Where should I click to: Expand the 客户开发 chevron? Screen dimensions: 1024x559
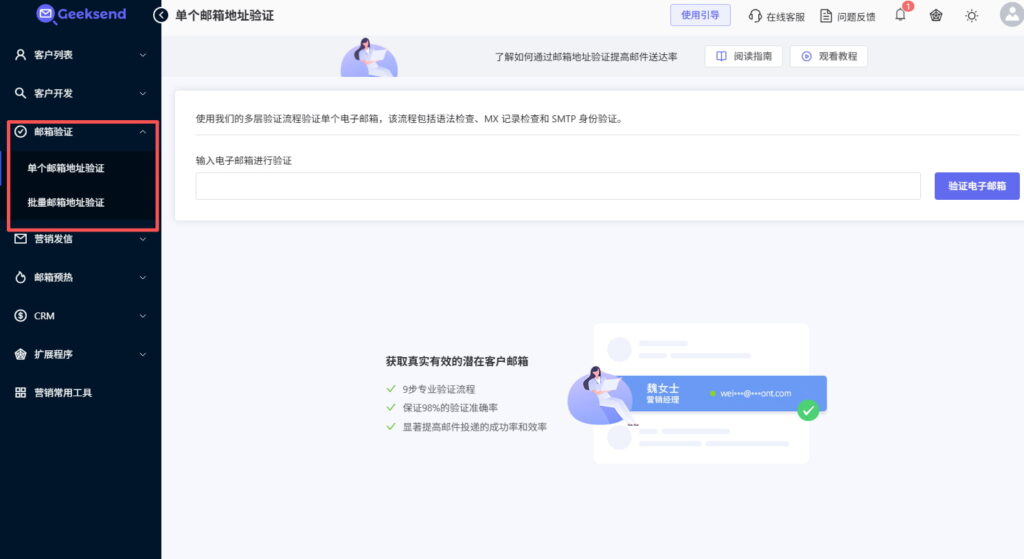tap(142, 93)
